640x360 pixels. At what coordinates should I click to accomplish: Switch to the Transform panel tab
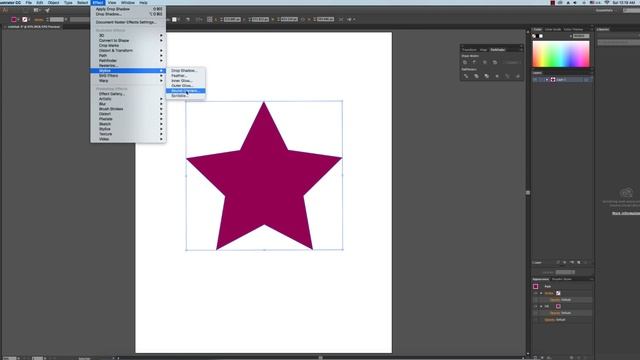click(x=469, y=50)
